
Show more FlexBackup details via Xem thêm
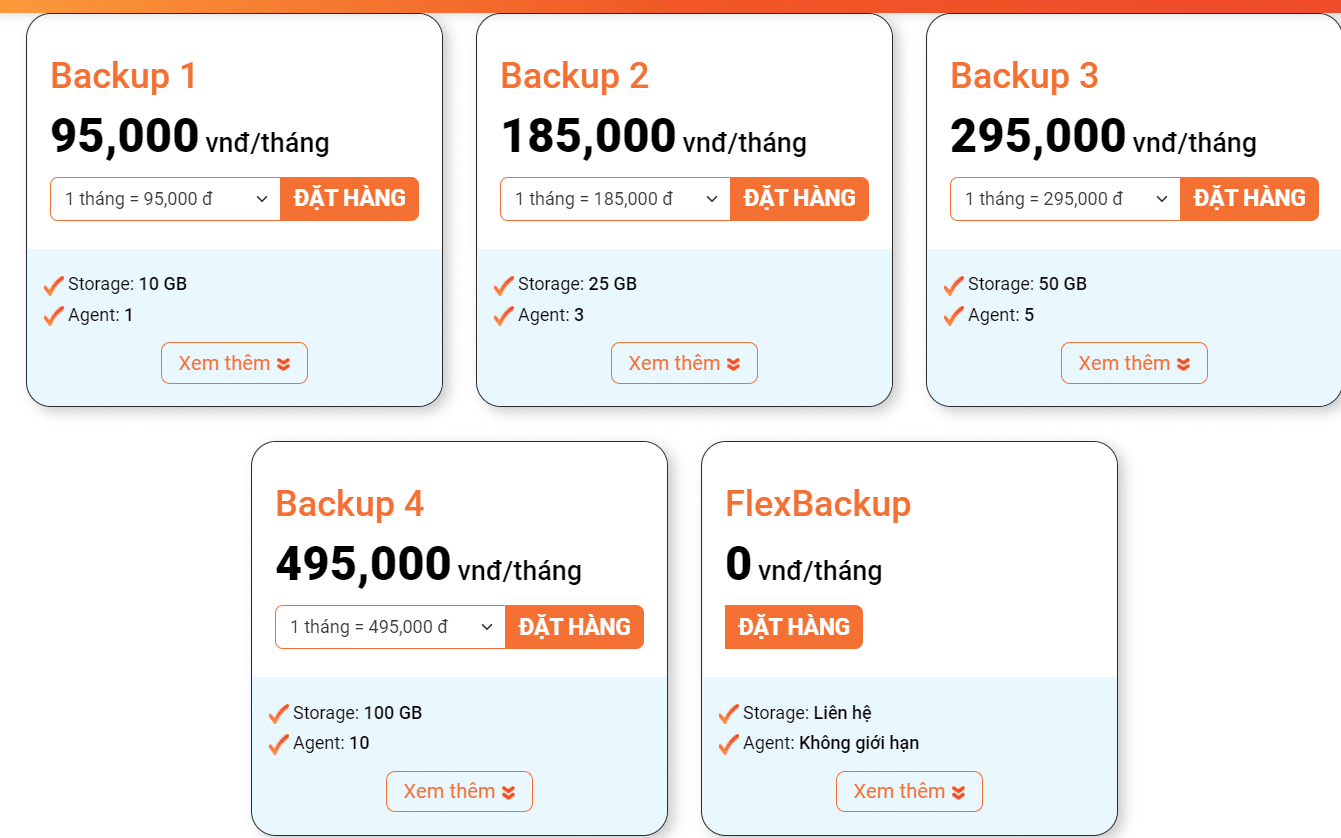(x=909, y=791)
